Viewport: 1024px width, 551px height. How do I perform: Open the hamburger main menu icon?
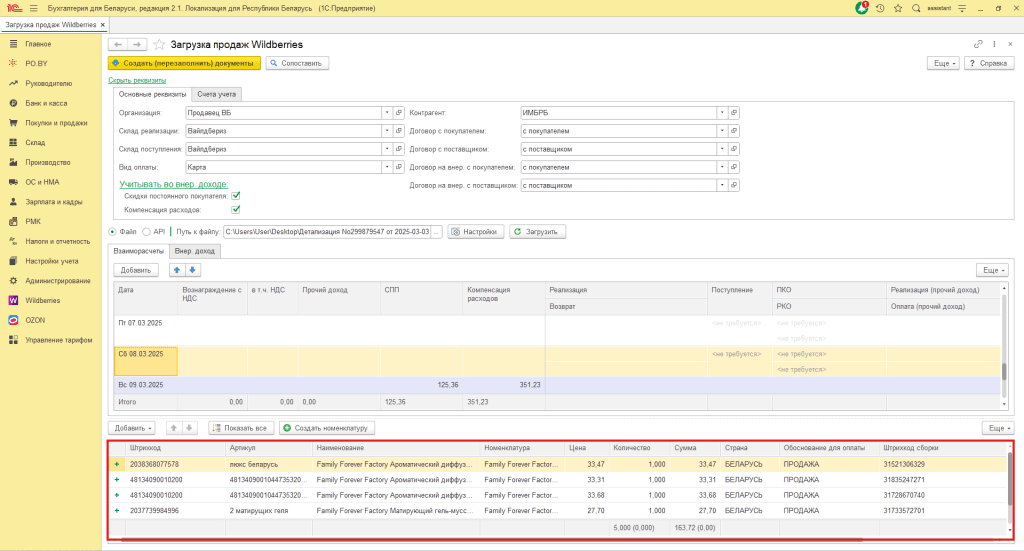pyautogui.click(x=33, y=8)
